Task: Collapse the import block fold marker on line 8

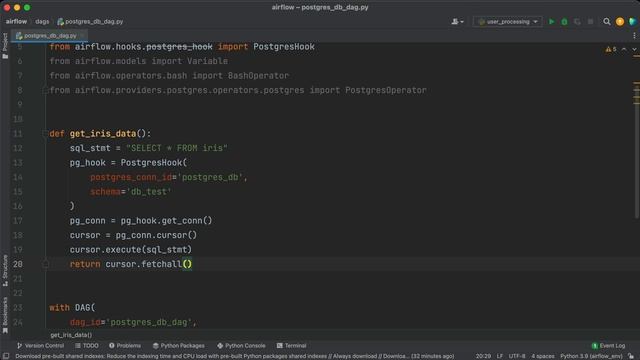Action: (45, 90)
